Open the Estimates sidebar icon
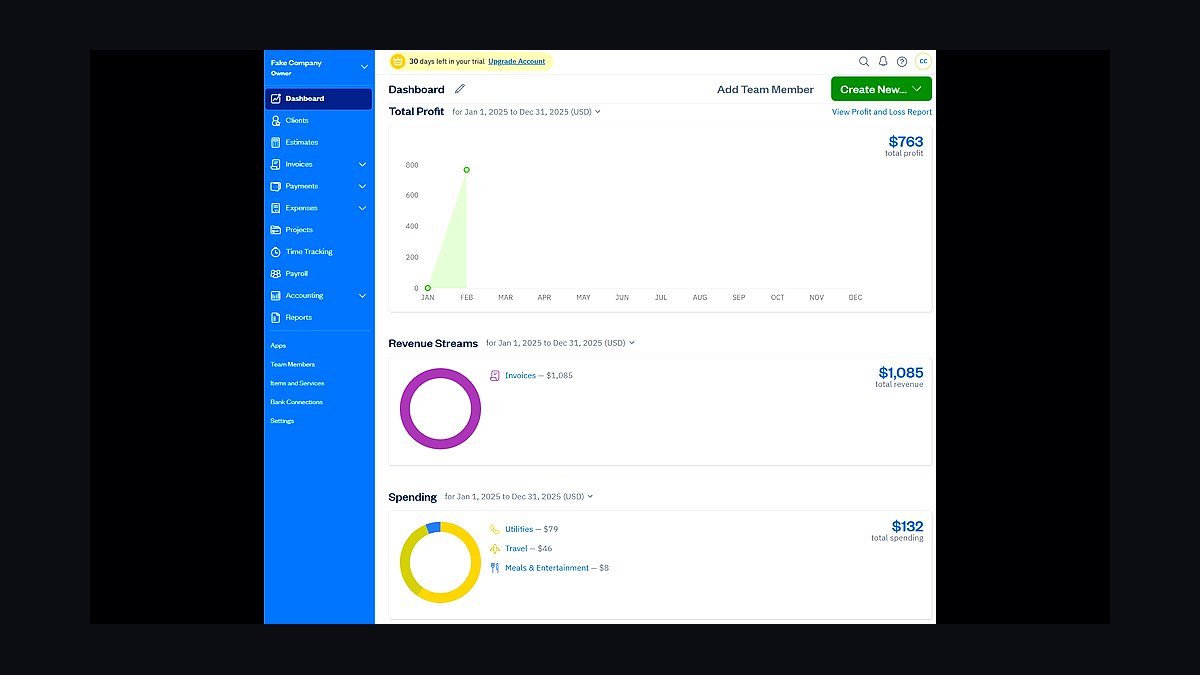This screenshot has height=675, width=1200. 276,142
